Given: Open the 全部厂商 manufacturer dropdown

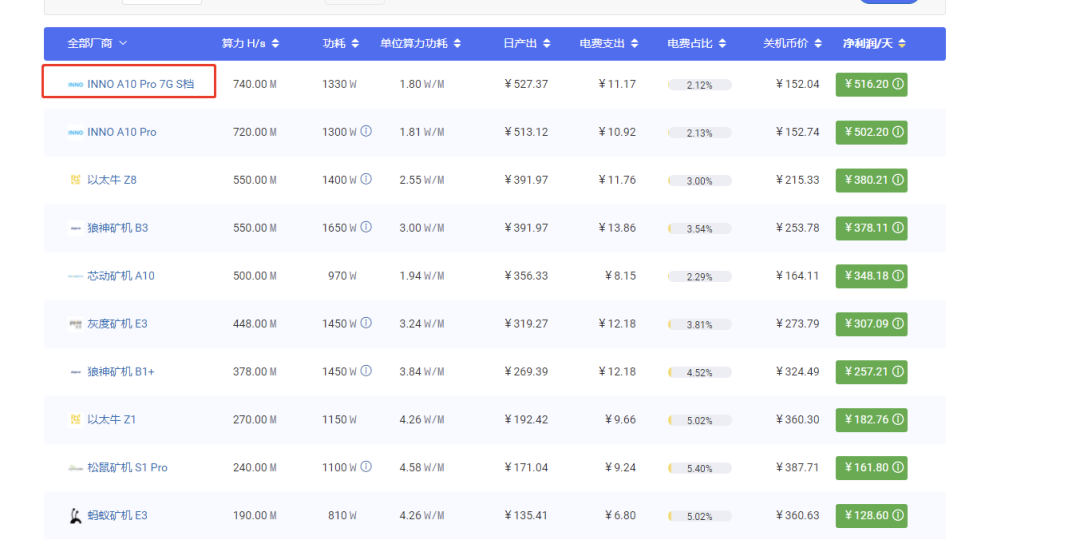Looking at the screenshot, I should pyautogui.click(x=97, y=43).
